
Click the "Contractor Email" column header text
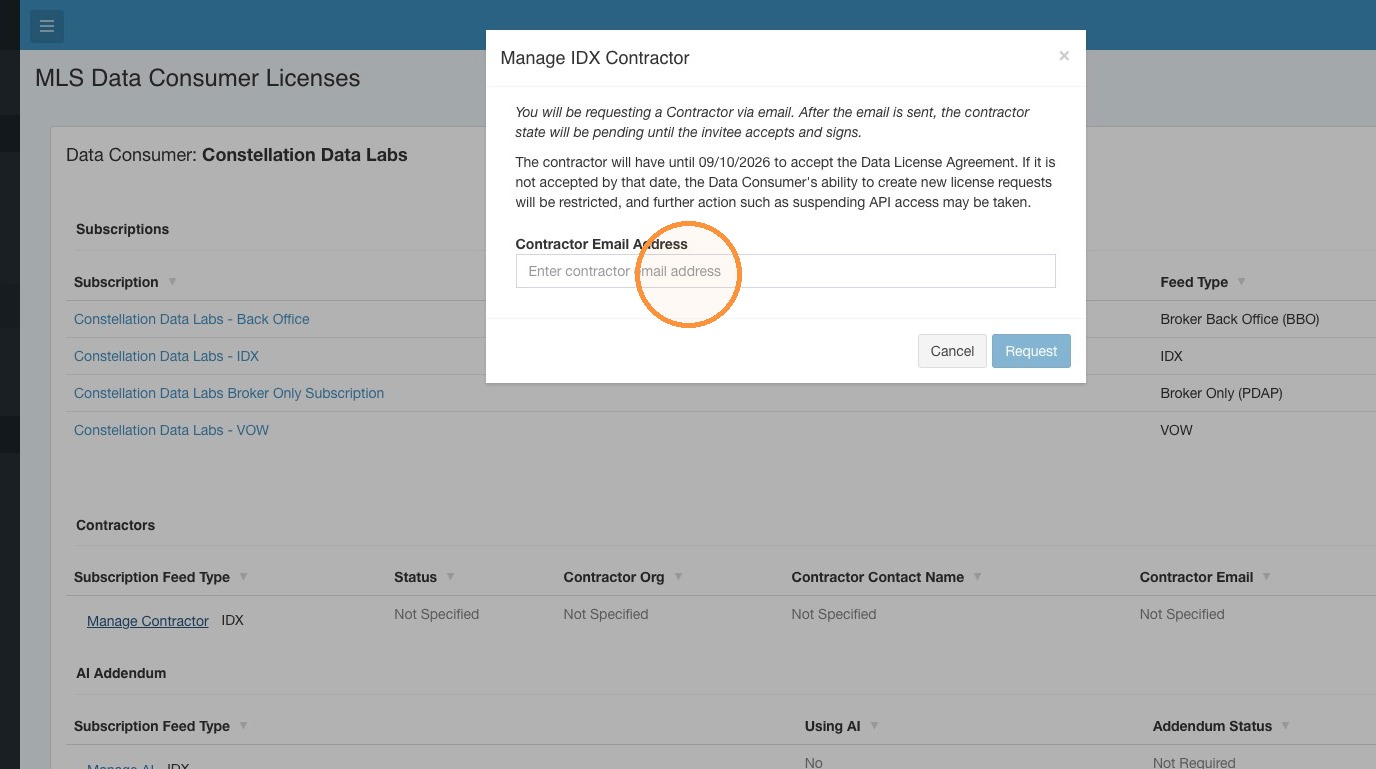(x=1196, y=577)
